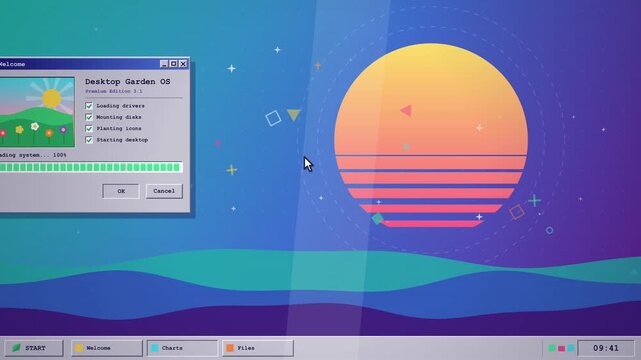Screen dimensions: 641x360
Task: Cancel the Welcome dialog
Action: (x=164, y=191)
